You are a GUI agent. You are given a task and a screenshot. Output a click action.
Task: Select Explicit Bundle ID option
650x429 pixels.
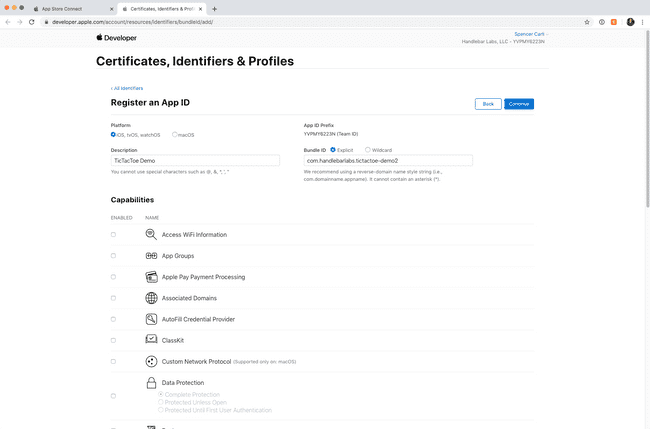tap(333, 150)
